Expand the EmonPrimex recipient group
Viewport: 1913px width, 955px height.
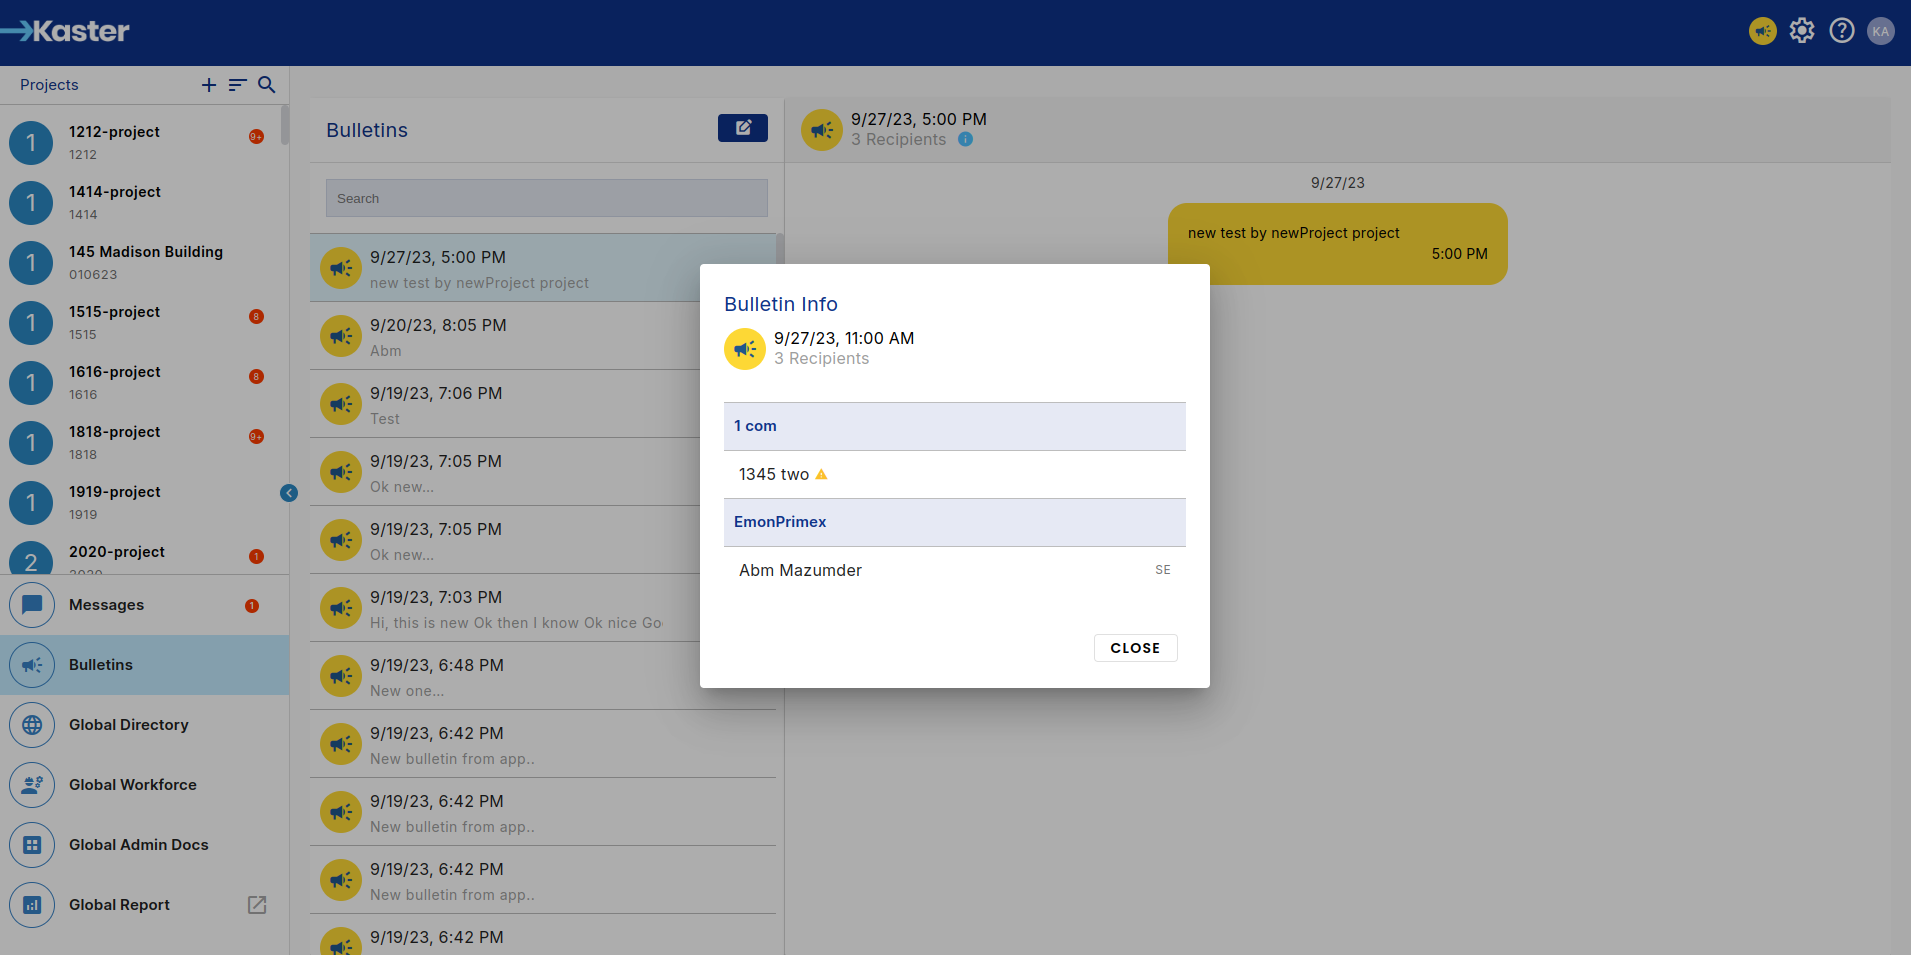[x=954, y=522]
